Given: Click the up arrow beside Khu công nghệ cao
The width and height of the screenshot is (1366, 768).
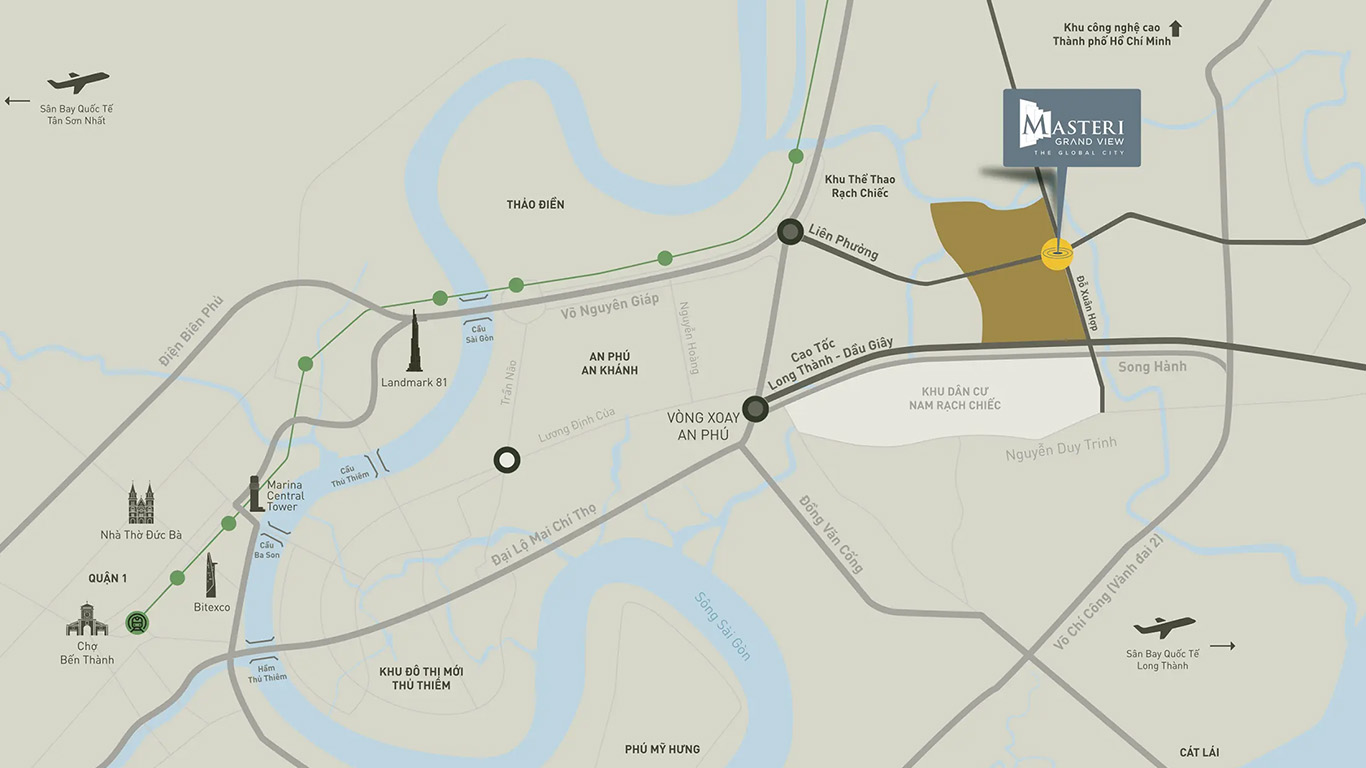Looking at the screenshot, I should pyautogui.click(x=1176, y=28).
